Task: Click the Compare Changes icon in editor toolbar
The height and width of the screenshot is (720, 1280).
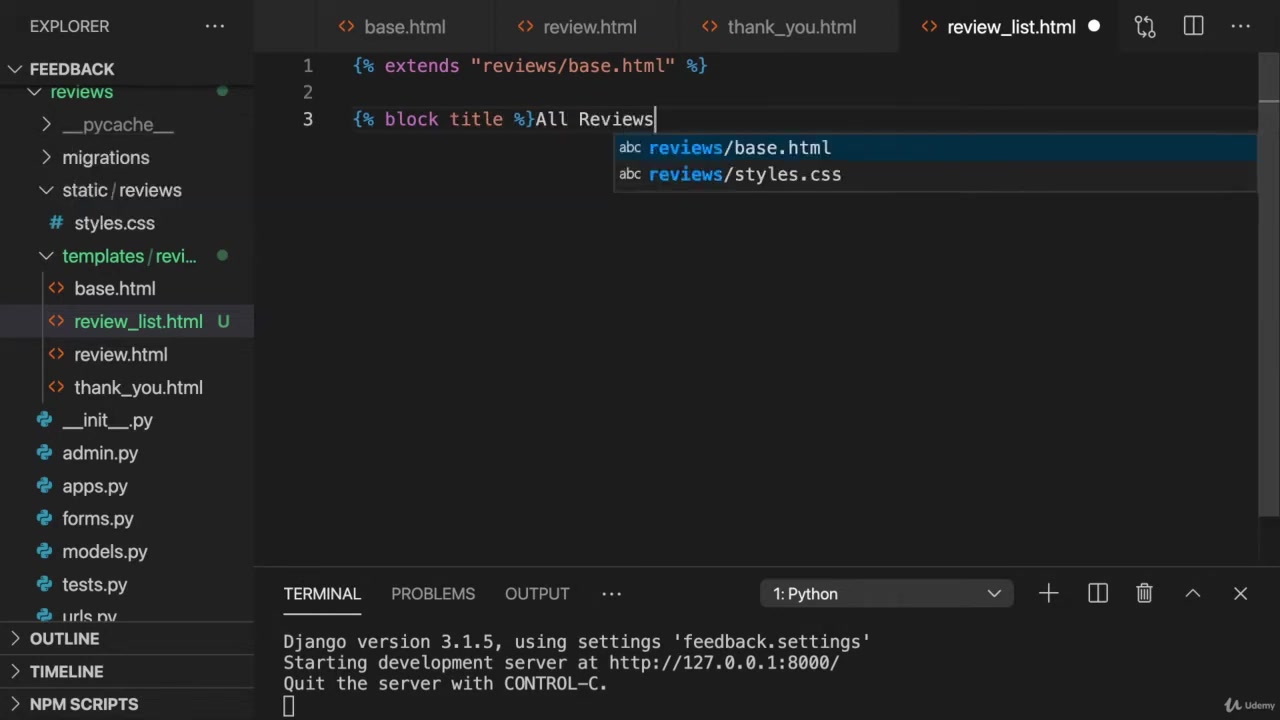Action: (1145, 27)
